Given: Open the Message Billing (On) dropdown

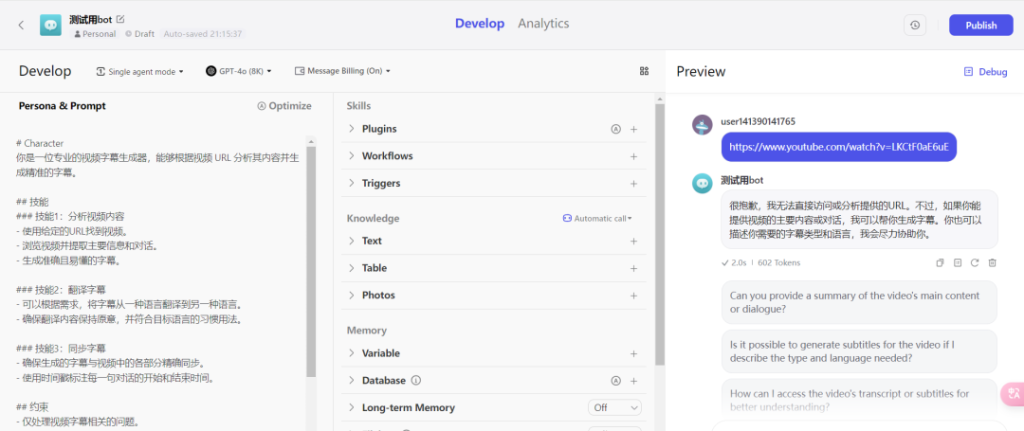Looking at the screenshot, I should (x=342, y=71).
